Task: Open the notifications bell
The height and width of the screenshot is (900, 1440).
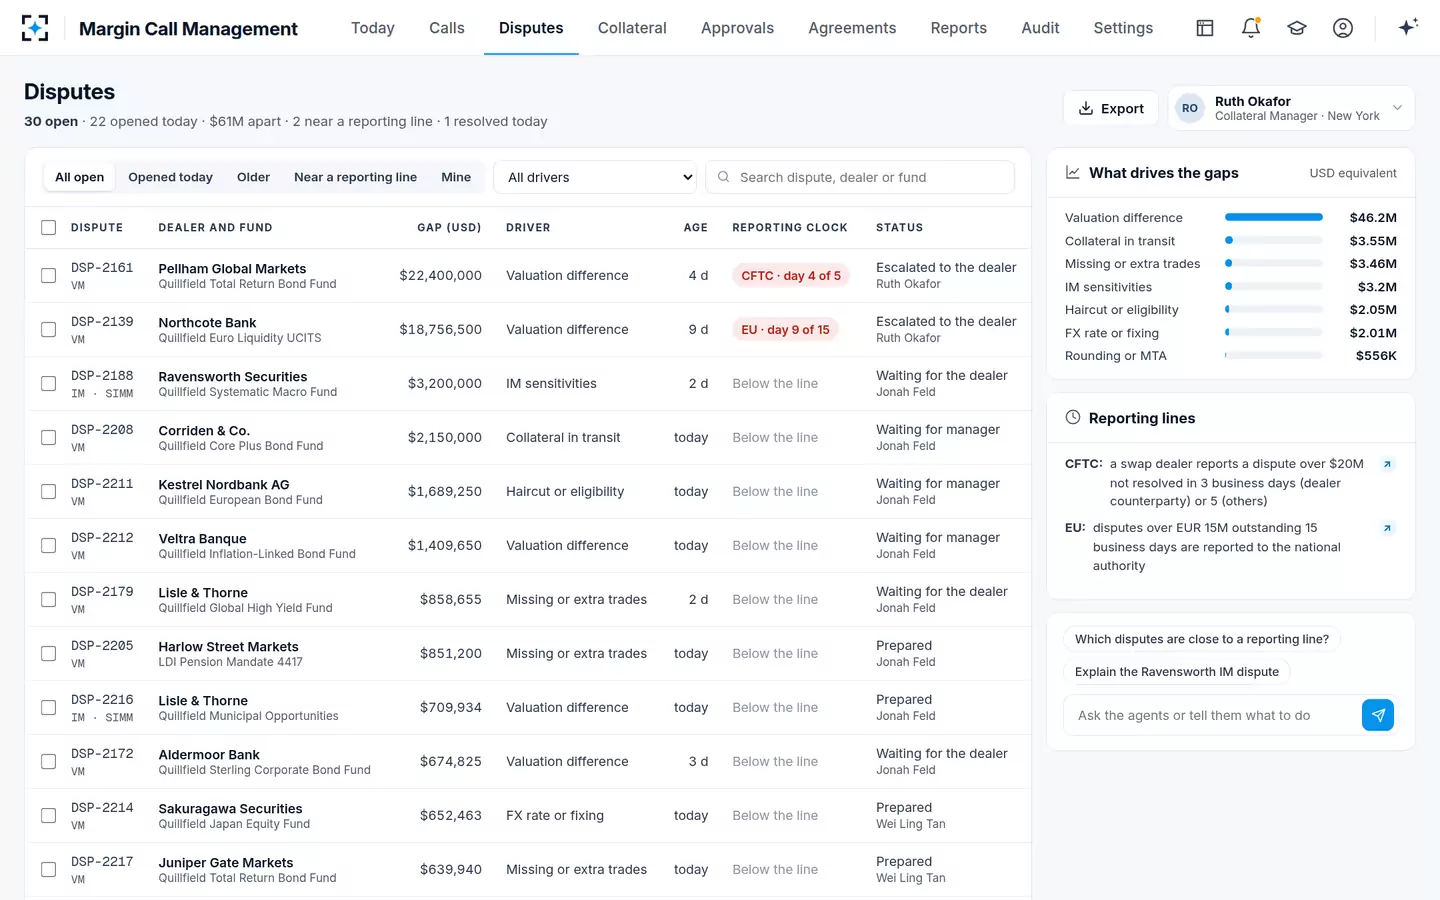Action: coord(1251,28)
